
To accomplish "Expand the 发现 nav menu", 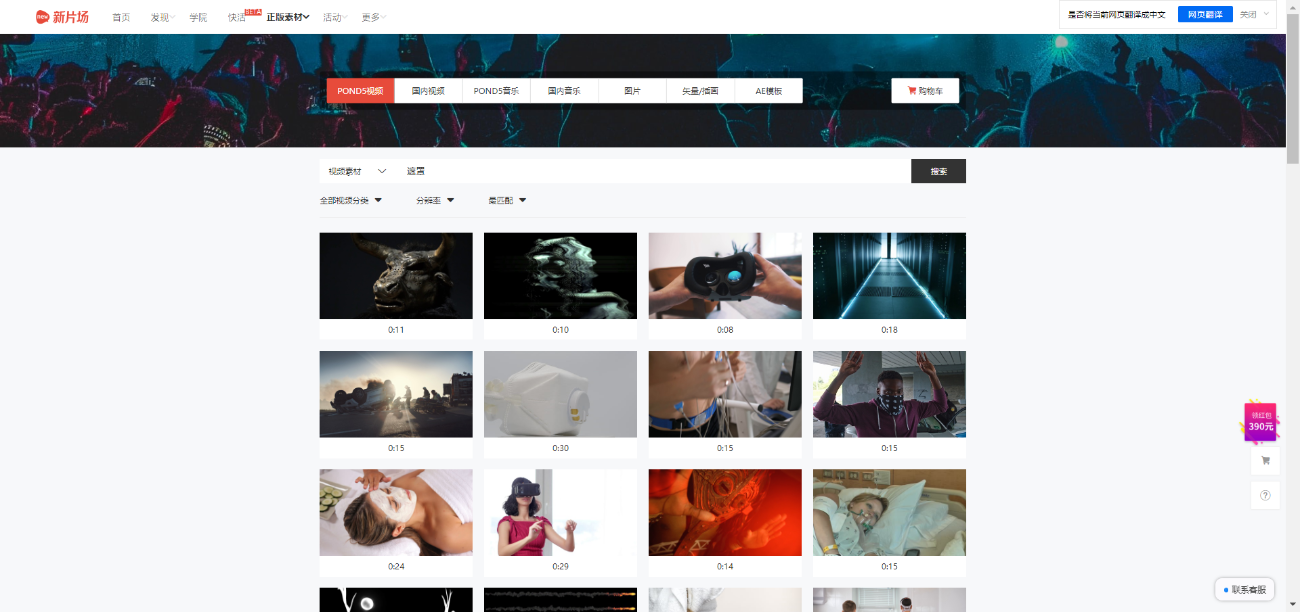I will coord(162,17).
